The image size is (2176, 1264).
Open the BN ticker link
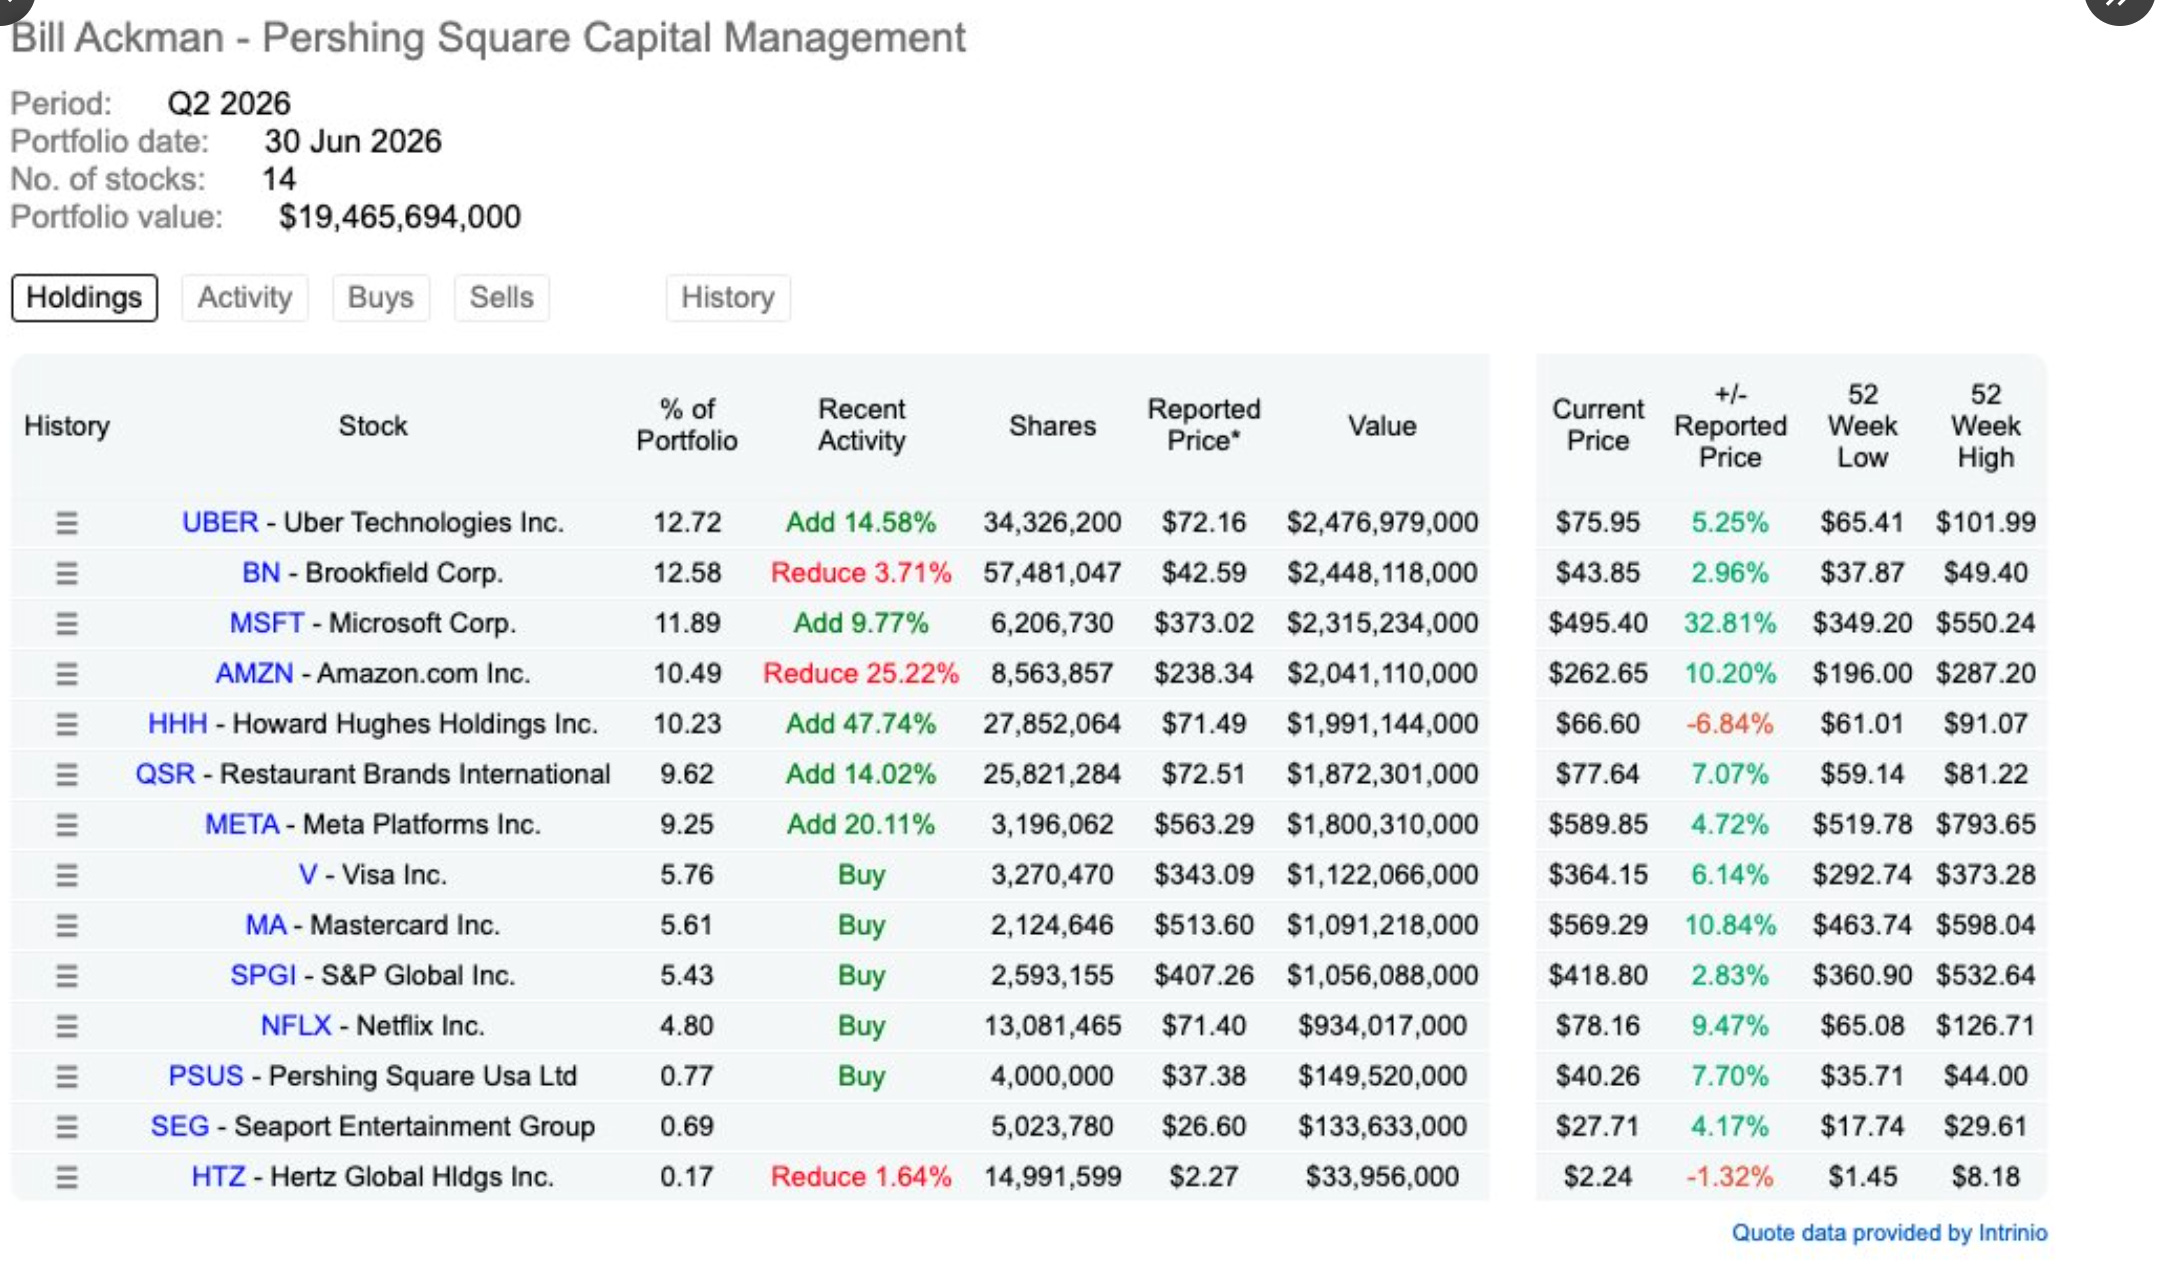[261, 573]
